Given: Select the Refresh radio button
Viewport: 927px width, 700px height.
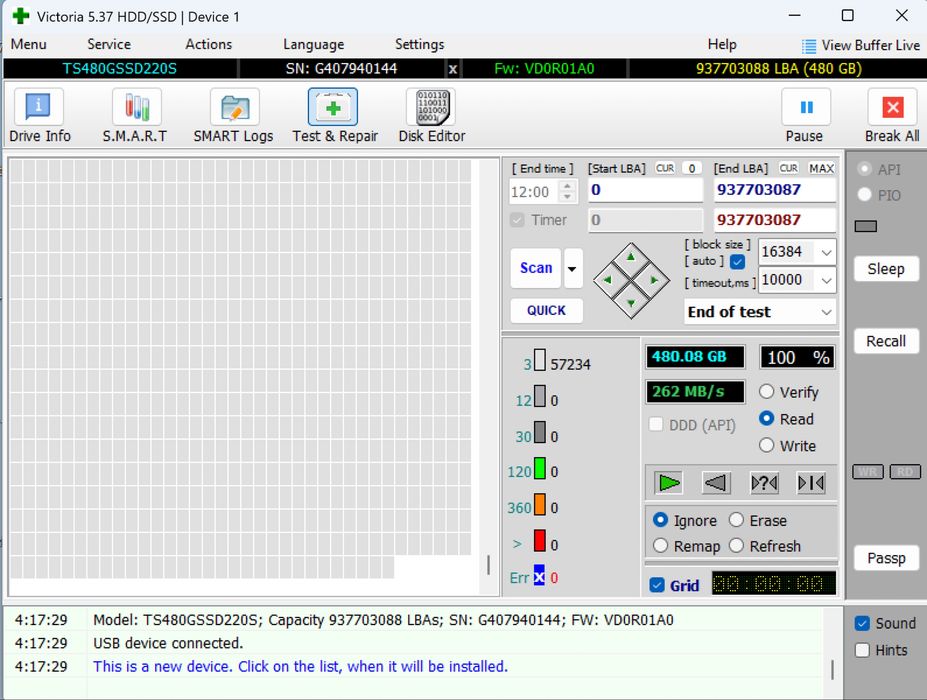Looking at the screenshot, I should click(x=736, y=545).
